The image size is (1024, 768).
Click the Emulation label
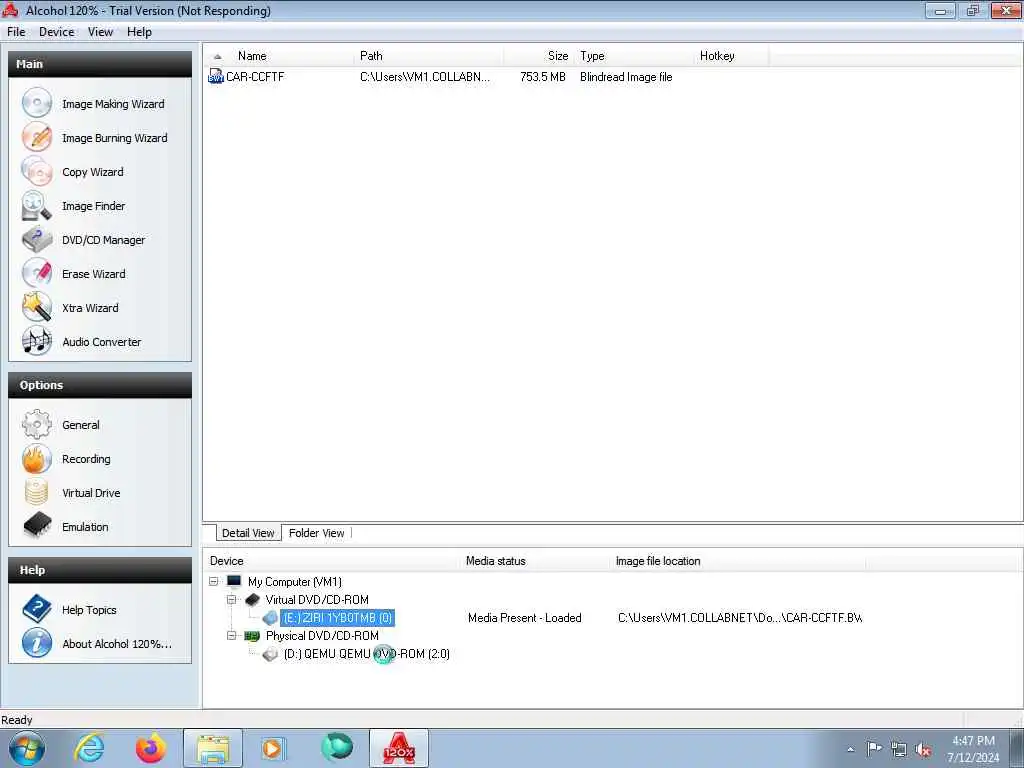(86, 527)
